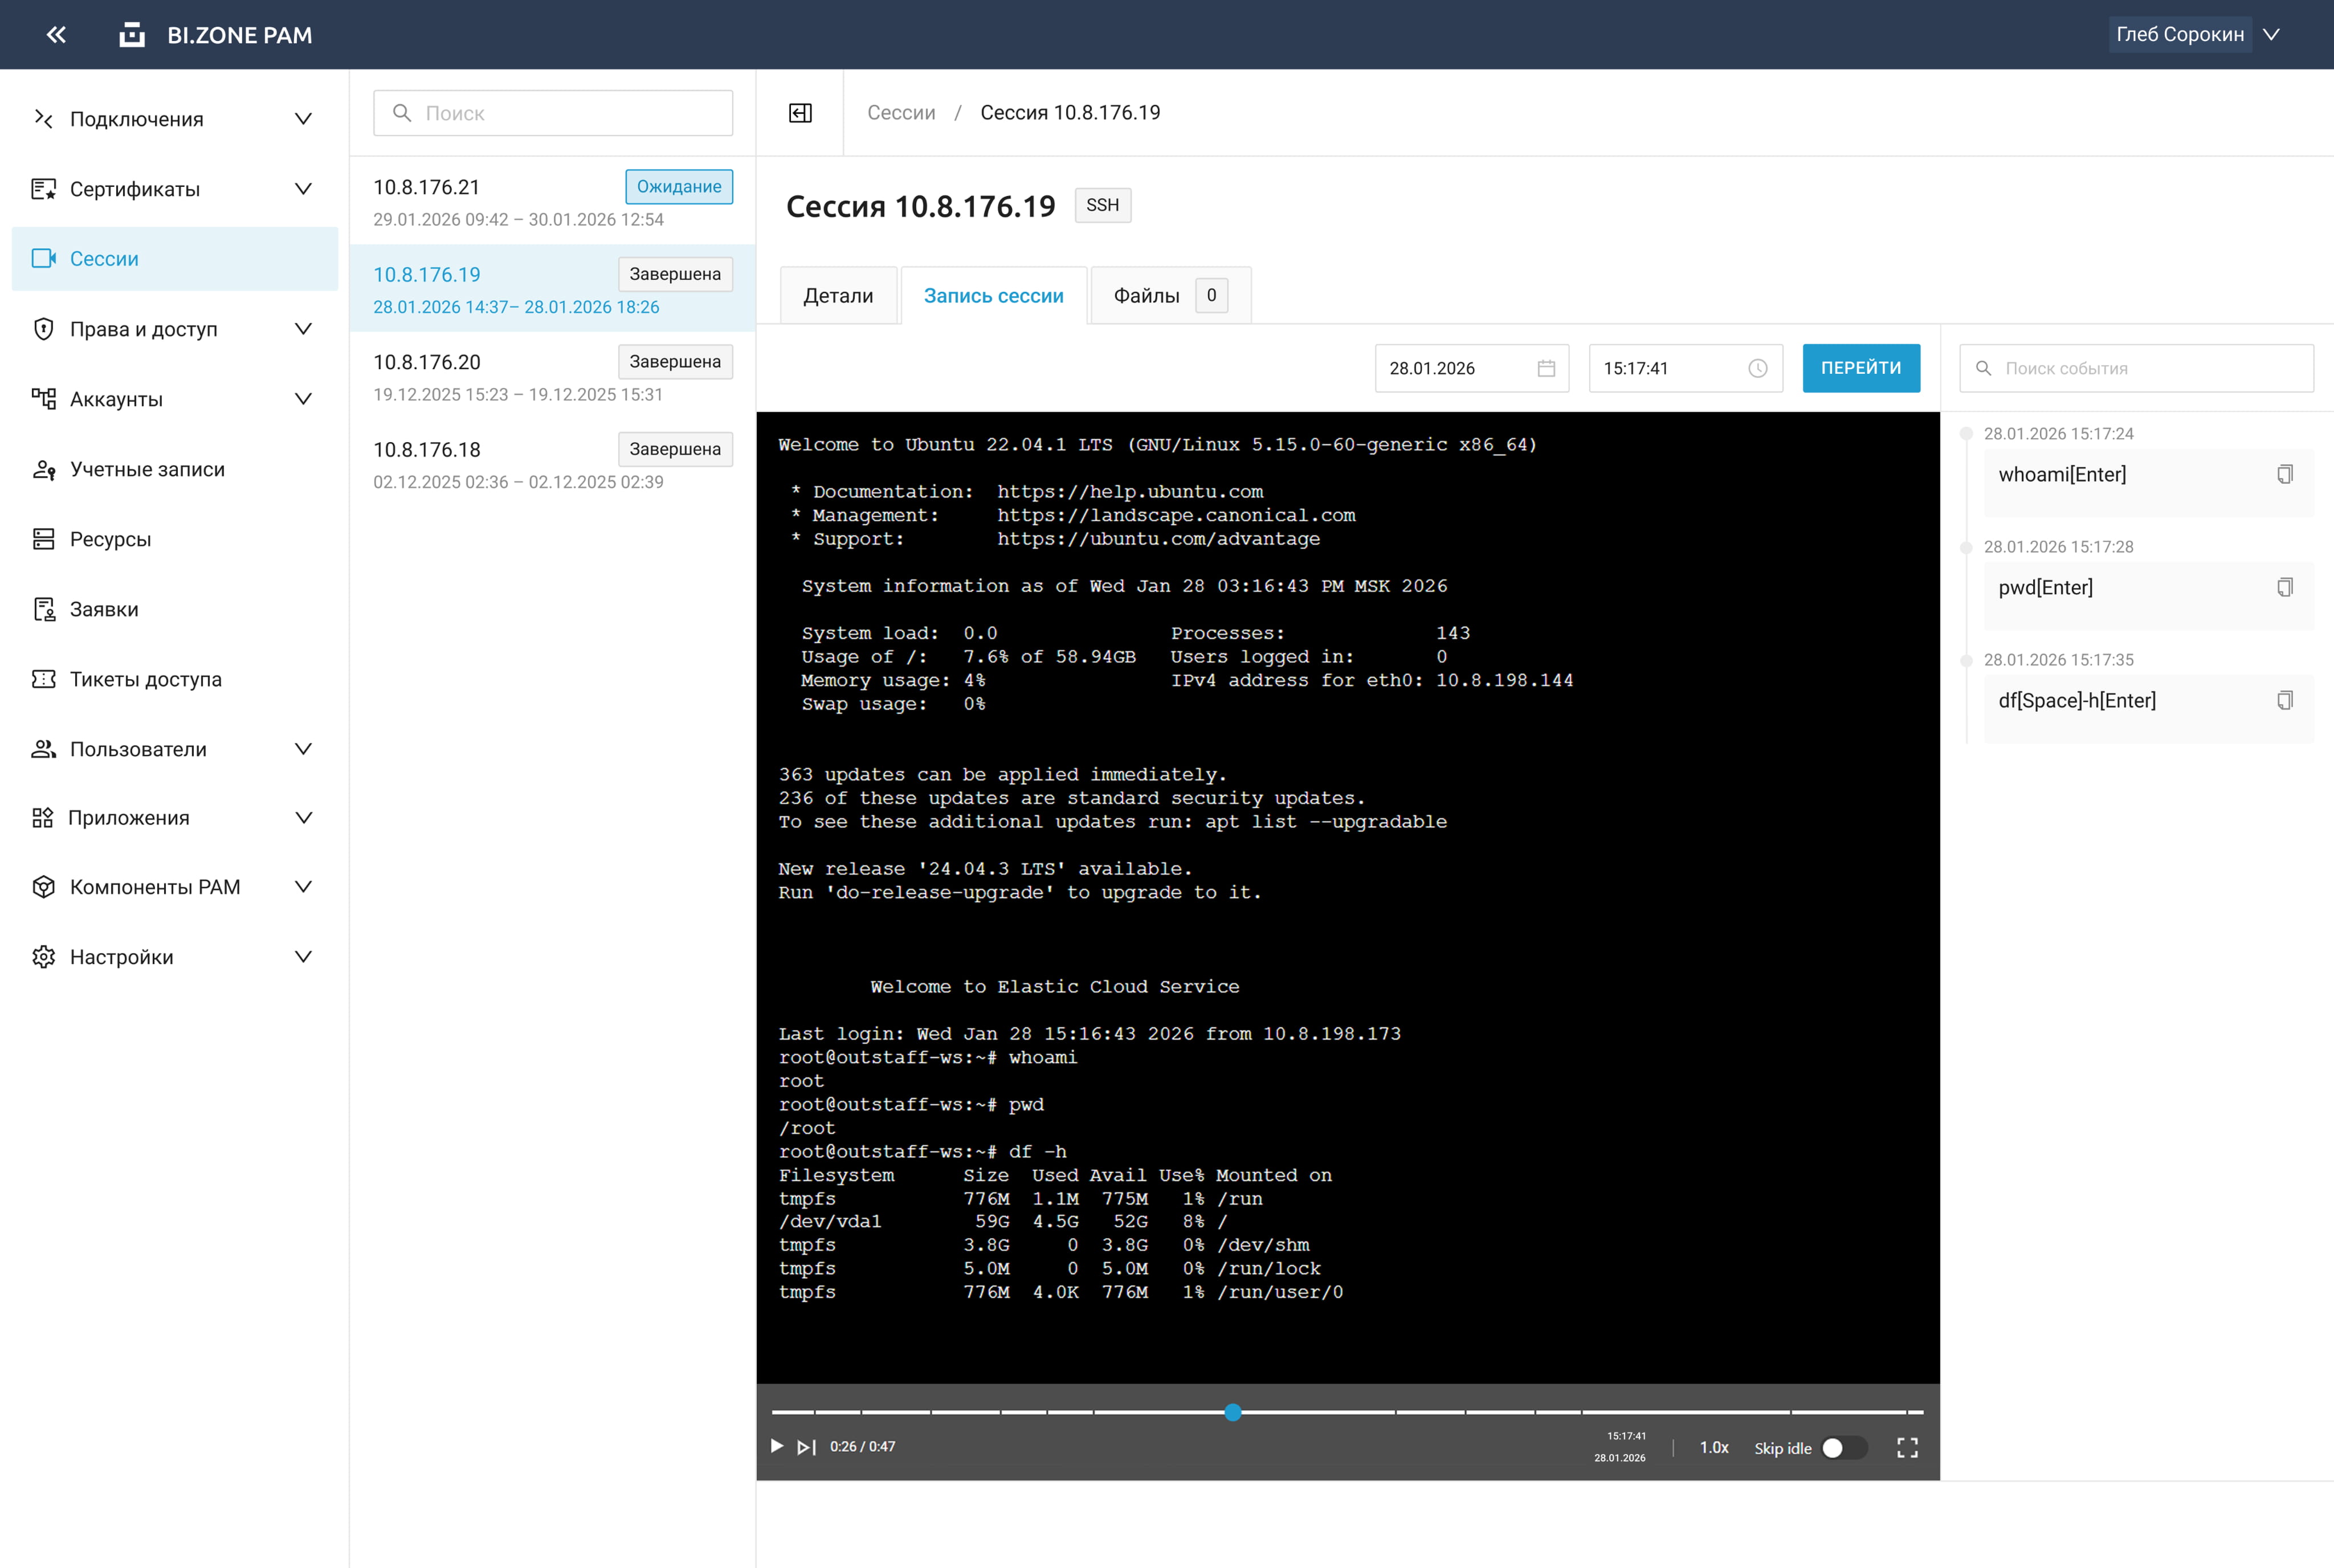Screen dimensions: 2334x1568
Task: Open the calendar date picker icon
Action: (x=1546, y=368)
